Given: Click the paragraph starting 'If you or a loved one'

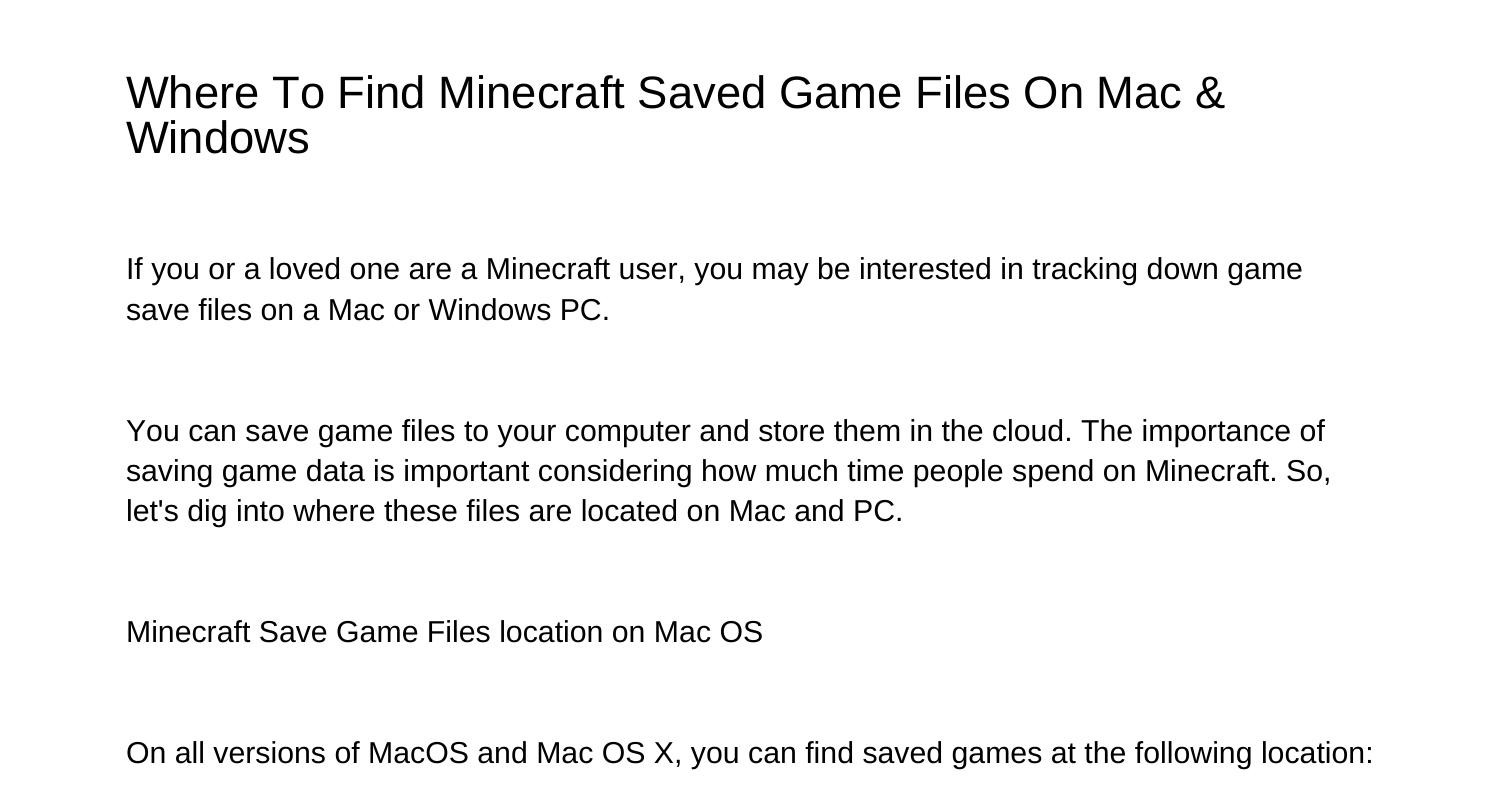Looking at the screenshot, I should 714,270.
